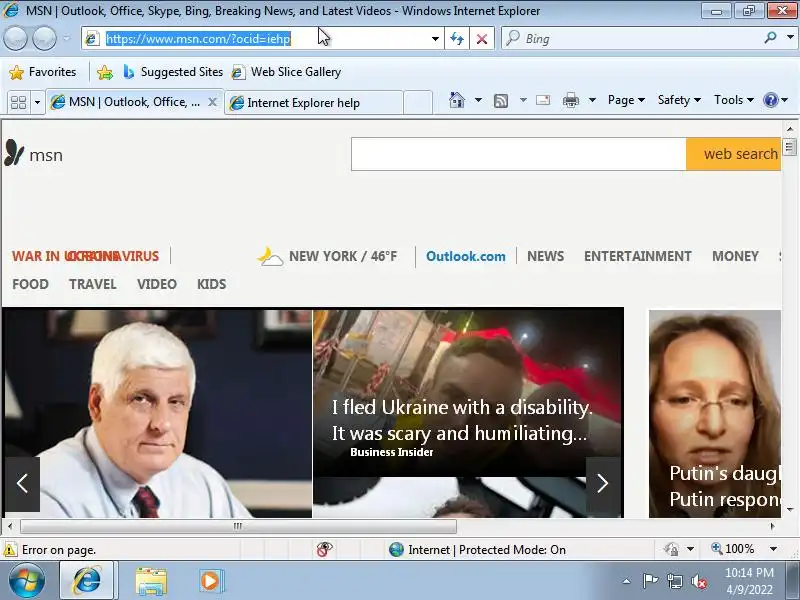The image size is (800, 600).
Task: Click Internet Protected Mode zone indicator
Action: (x=478, y=549)
